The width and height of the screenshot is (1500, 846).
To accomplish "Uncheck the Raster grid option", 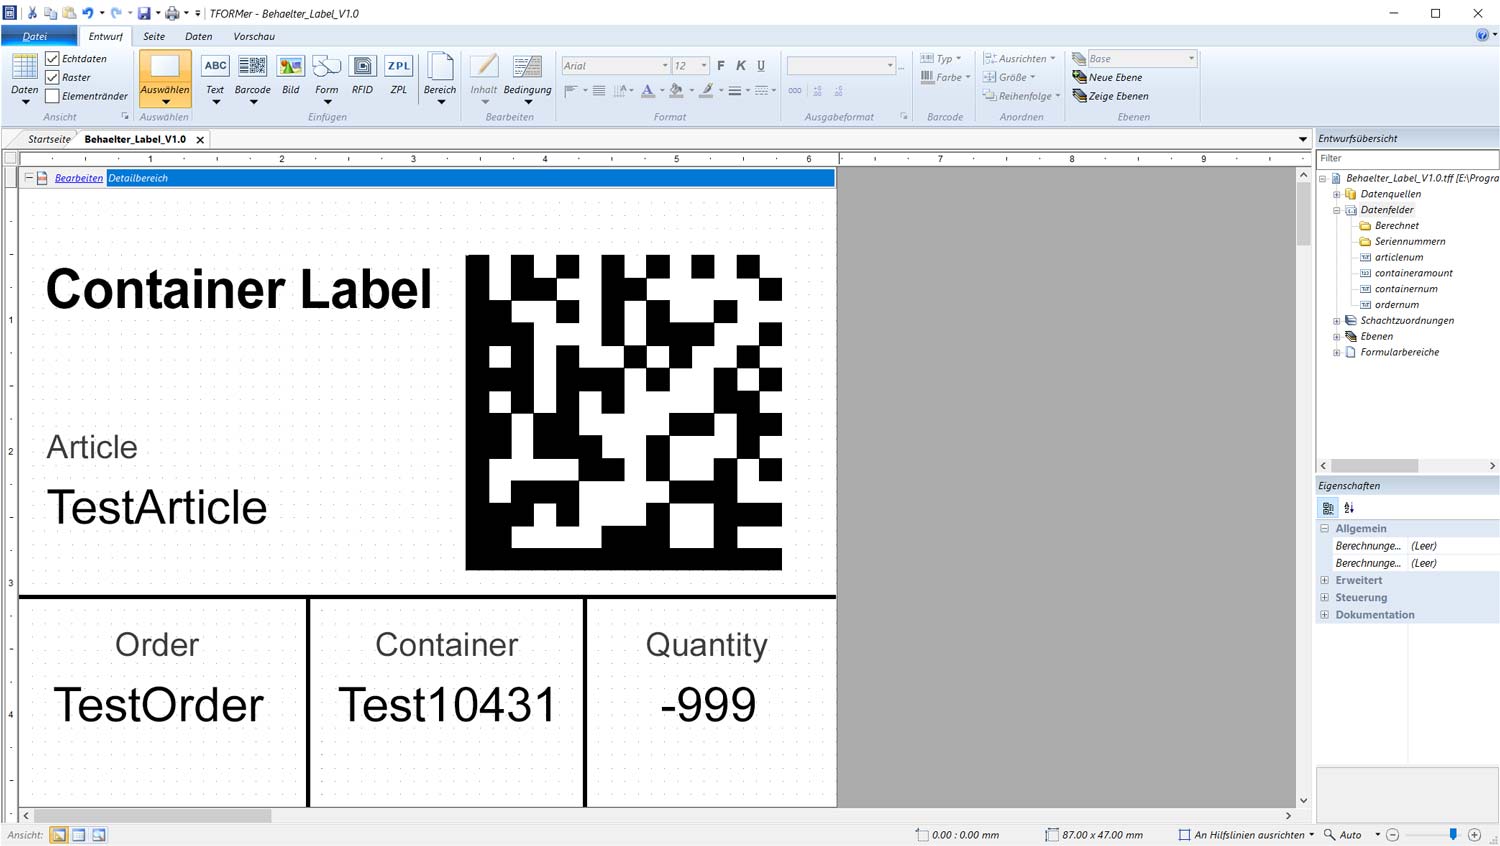I will click(53, 77).
